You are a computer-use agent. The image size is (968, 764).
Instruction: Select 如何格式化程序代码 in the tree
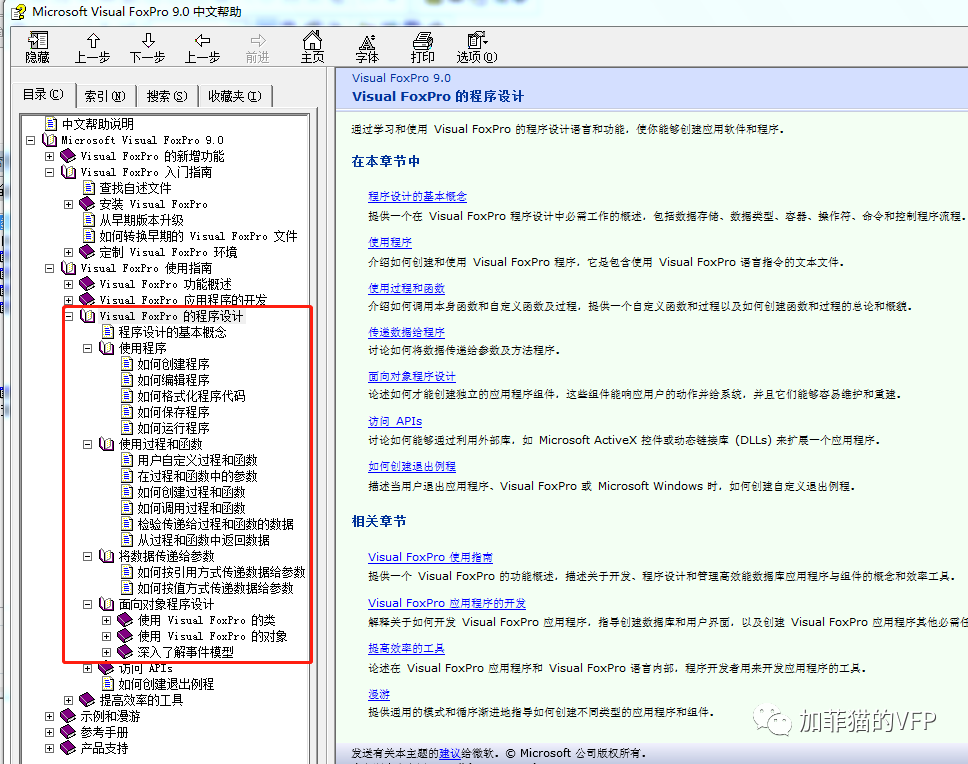point(191,396)
